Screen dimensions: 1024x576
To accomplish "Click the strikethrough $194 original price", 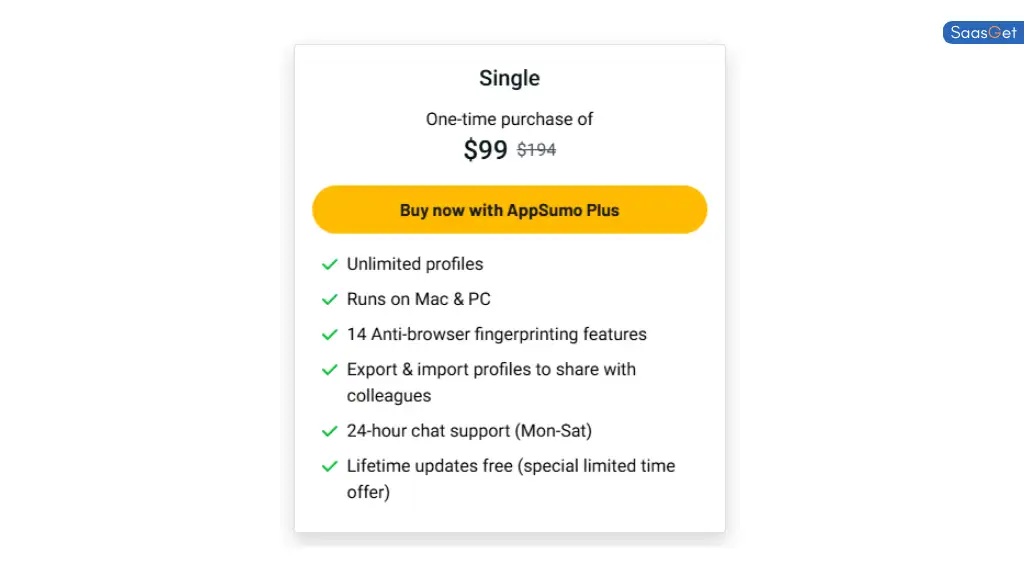I will 535,149.
